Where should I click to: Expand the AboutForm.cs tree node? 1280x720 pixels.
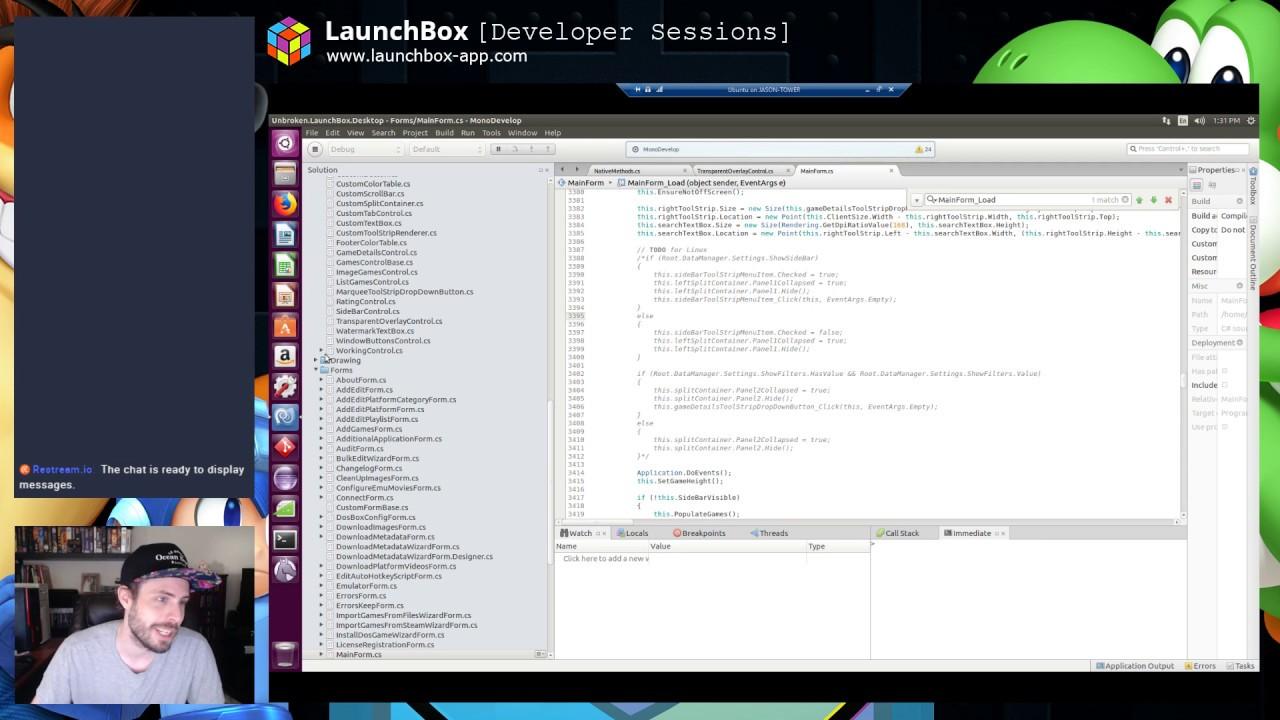(x=321, y=380)
